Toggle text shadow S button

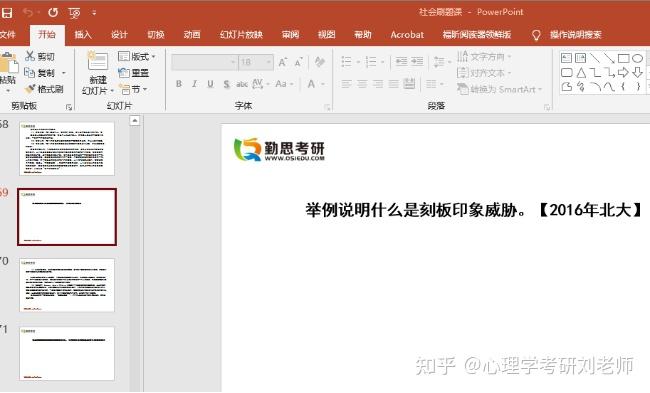[x=226, y=84]
